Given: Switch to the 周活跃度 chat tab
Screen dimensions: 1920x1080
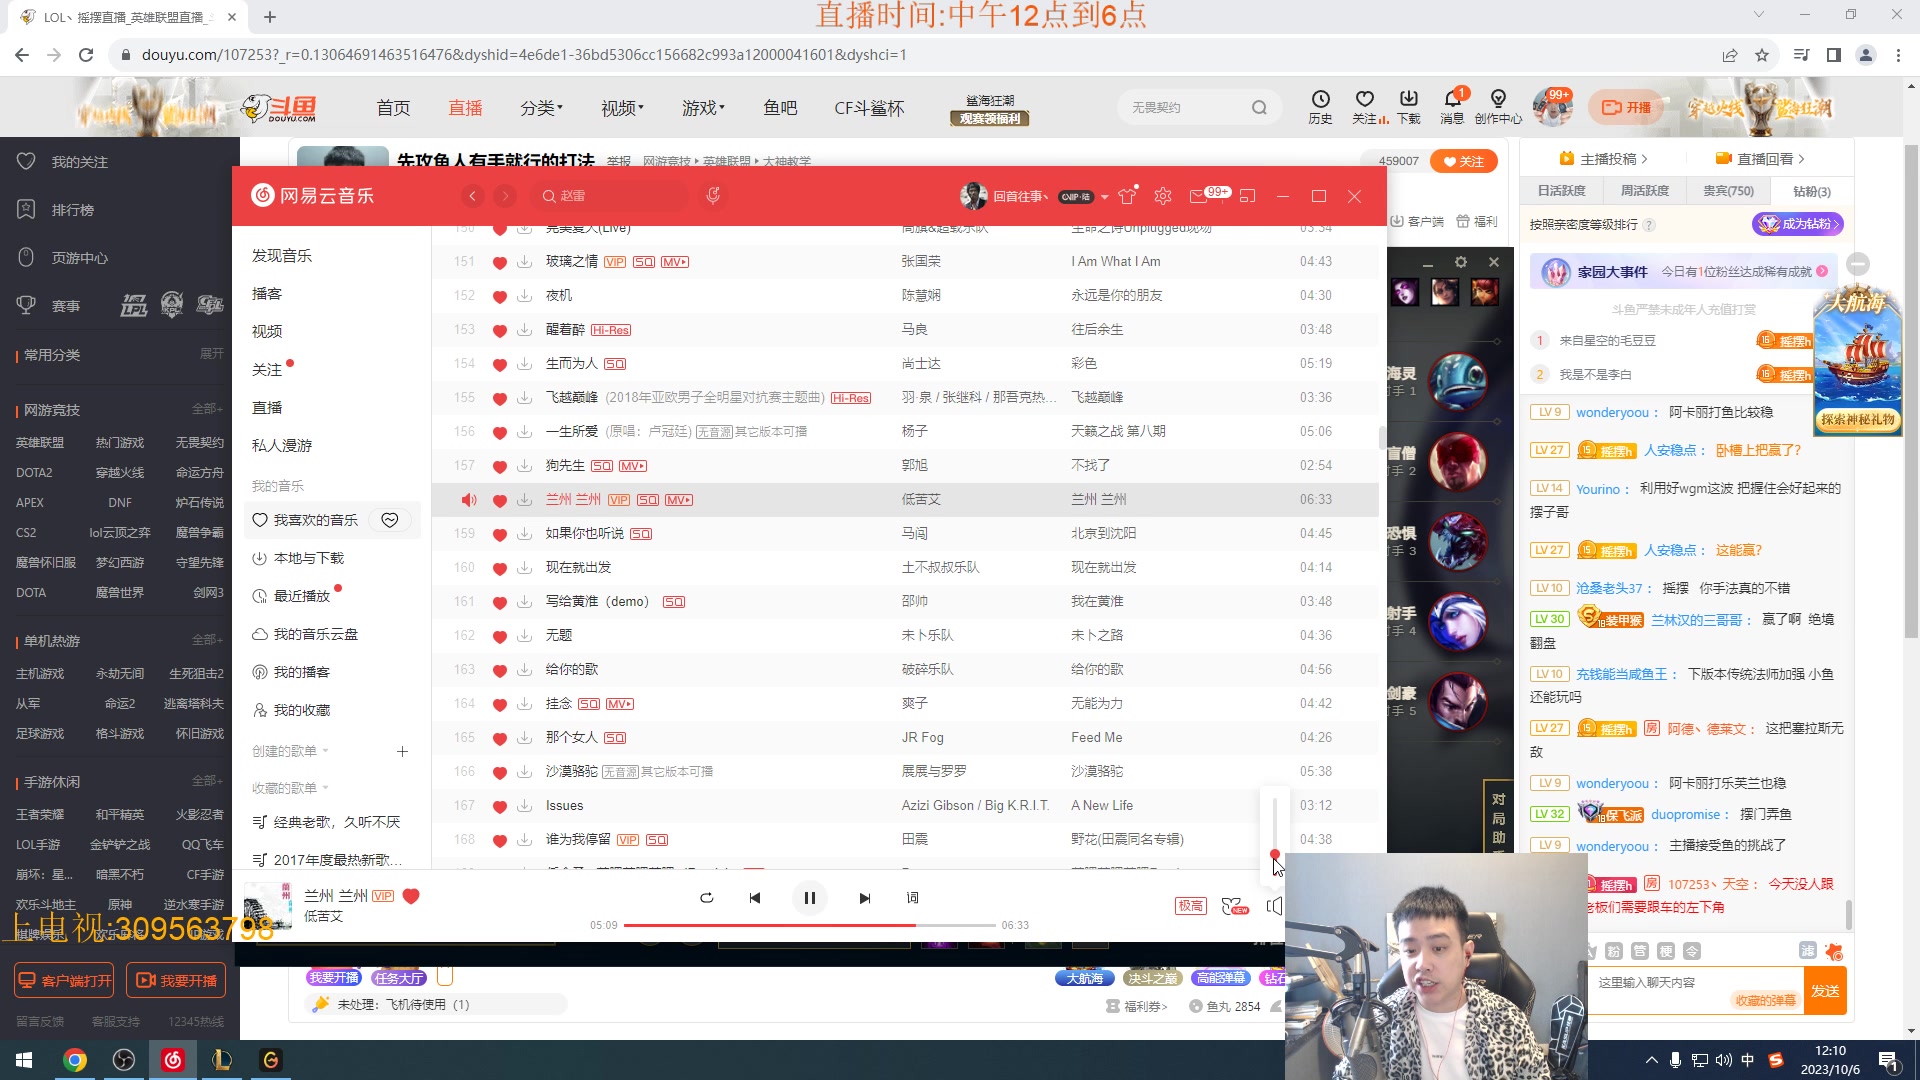Looking at the screenshot, I should (1645, 190).
